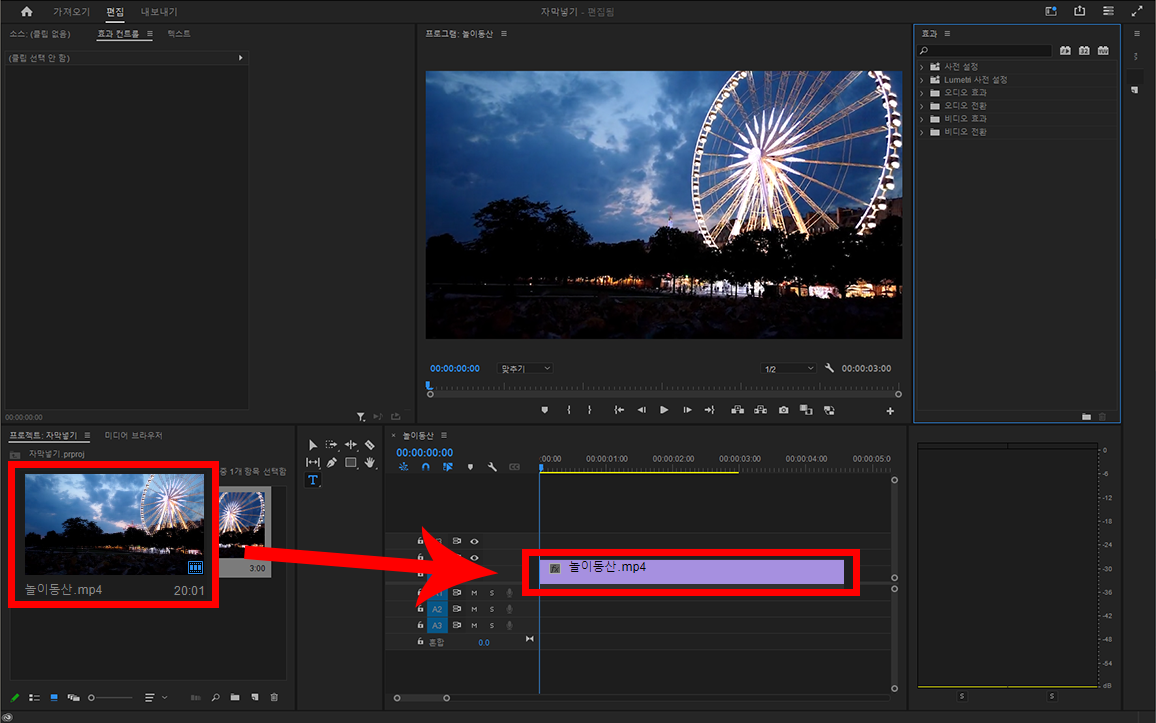The height and width of the screenshot is (723, 1156).
Task: Click the Export Frame camera icon
Action: point(783,410)
